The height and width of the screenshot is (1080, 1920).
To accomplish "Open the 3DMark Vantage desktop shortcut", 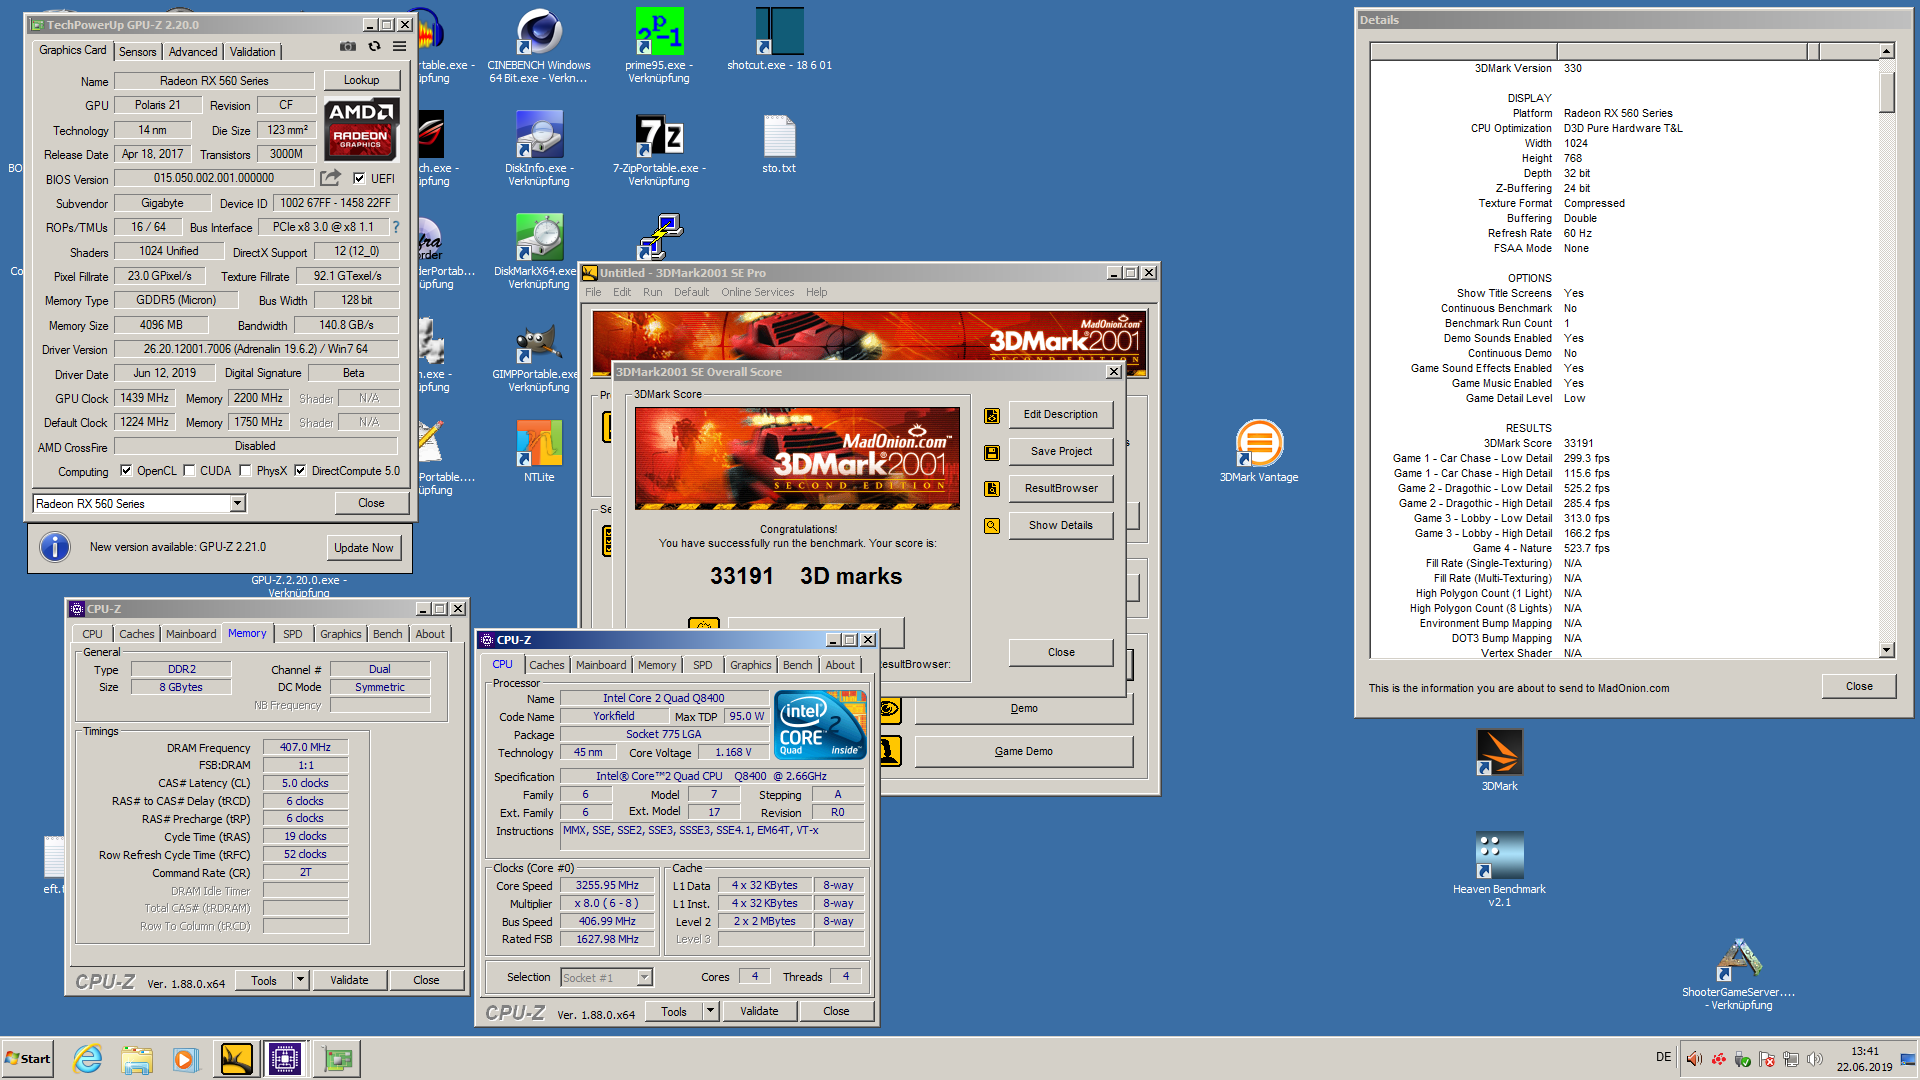I will pyautogui.click(x=1259, y=451).
